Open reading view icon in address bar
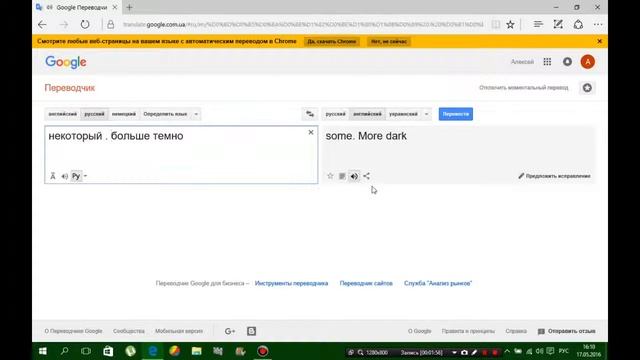 496,24
